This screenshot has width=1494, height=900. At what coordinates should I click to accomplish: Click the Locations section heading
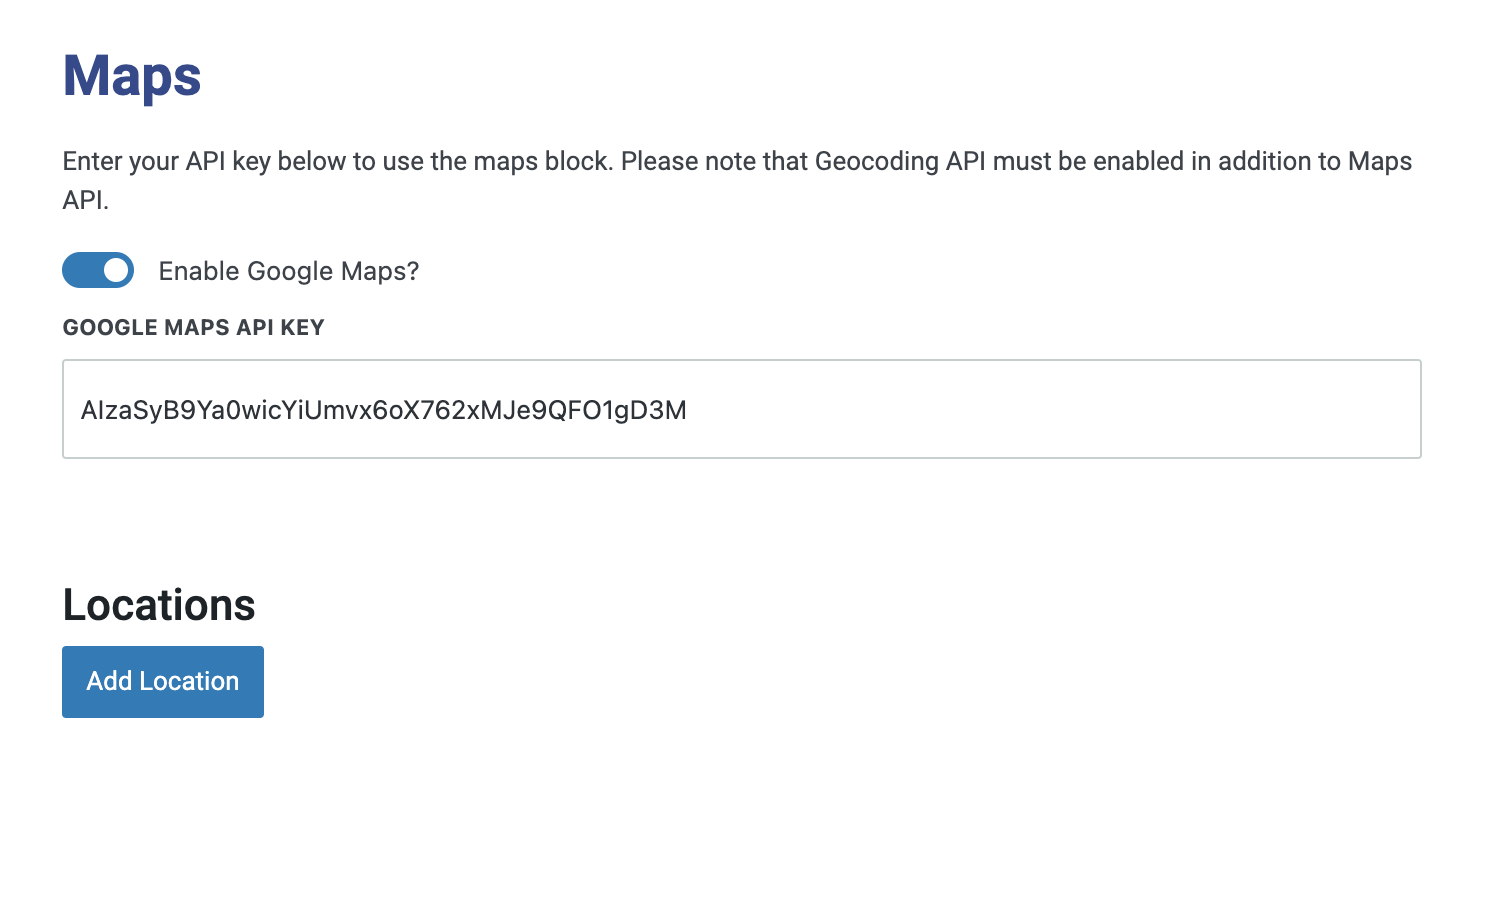coord(159,605)
